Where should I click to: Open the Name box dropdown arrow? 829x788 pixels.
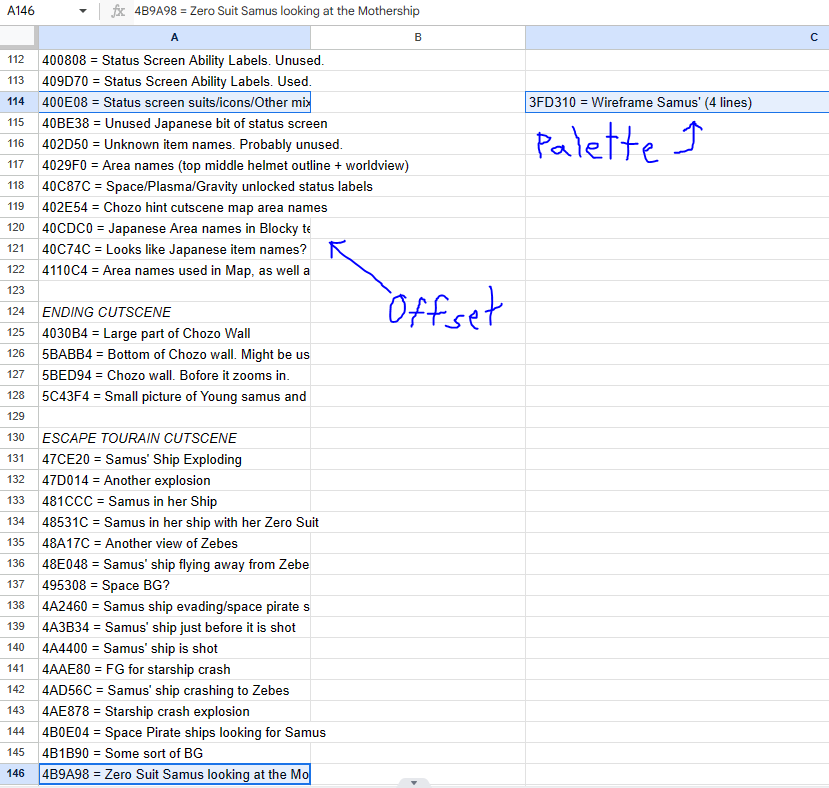82,11
